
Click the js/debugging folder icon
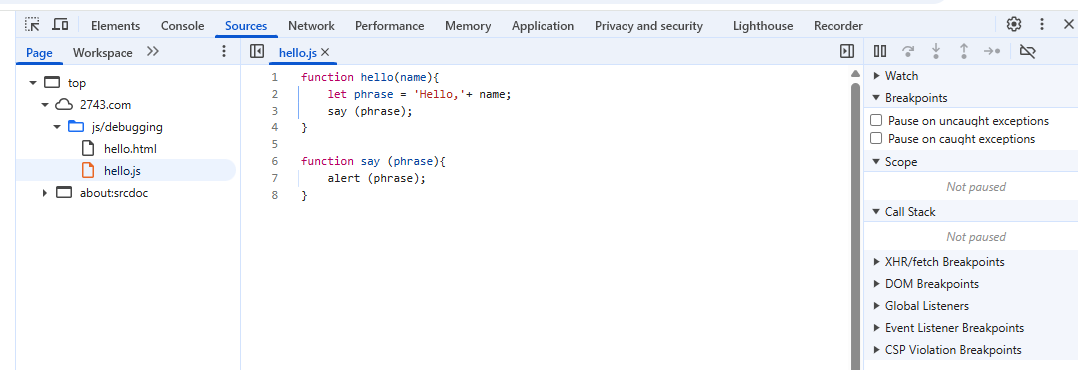click(76, 127)
